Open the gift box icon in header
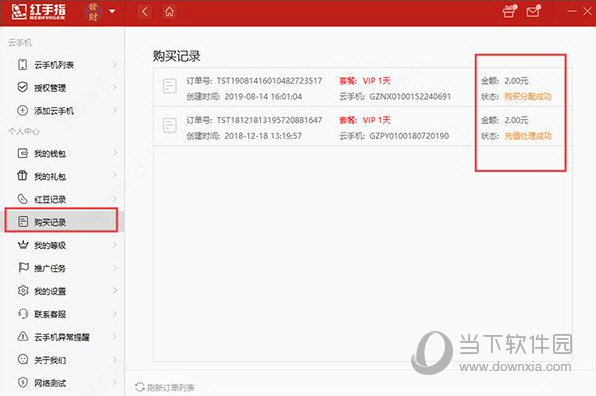This screenshot has width=596, height=396. pyautogui.click(x=509, y=11)
